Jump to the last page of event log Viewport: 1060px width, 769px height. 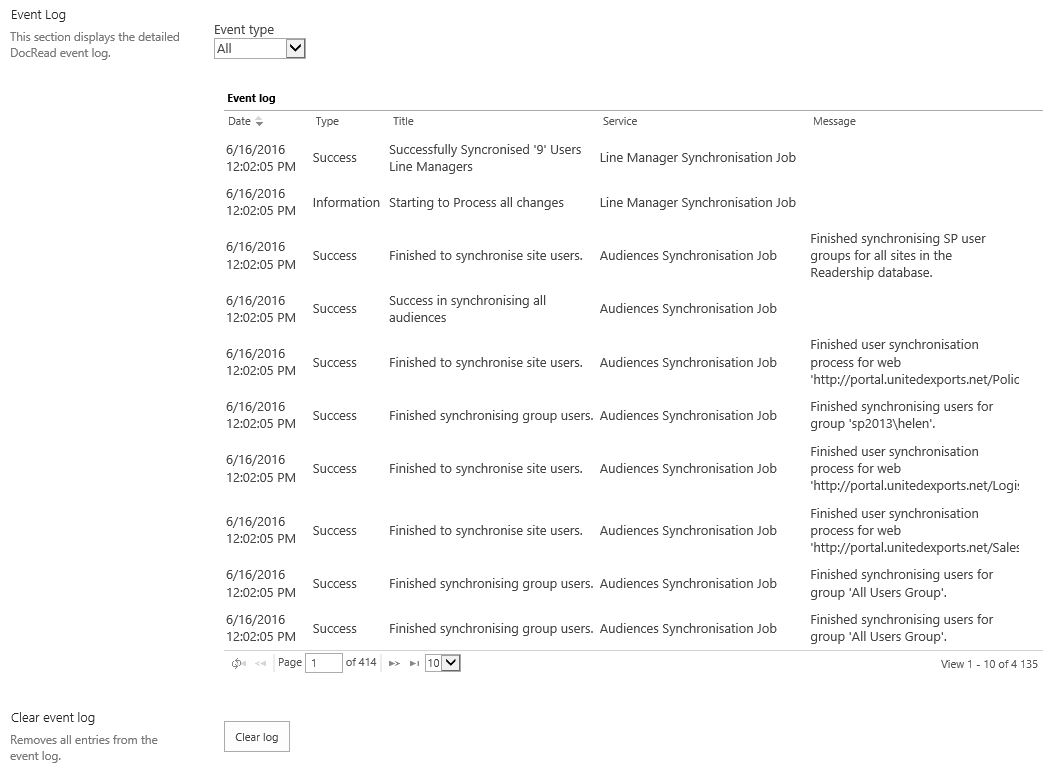(x=414, y=663)
